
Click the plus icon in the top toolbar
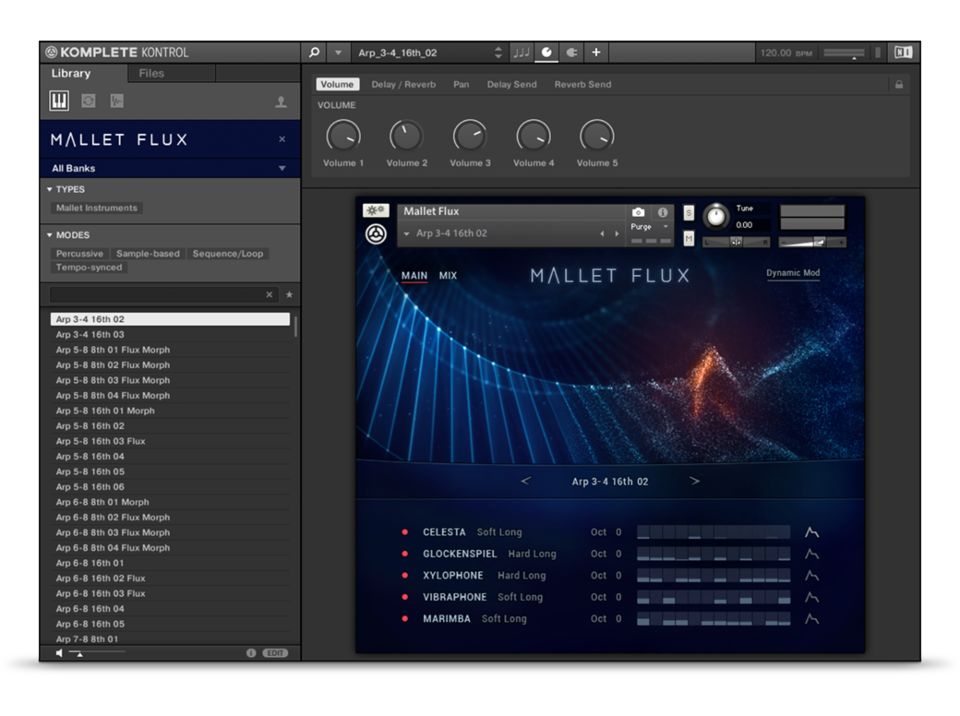tap(596, 53)
